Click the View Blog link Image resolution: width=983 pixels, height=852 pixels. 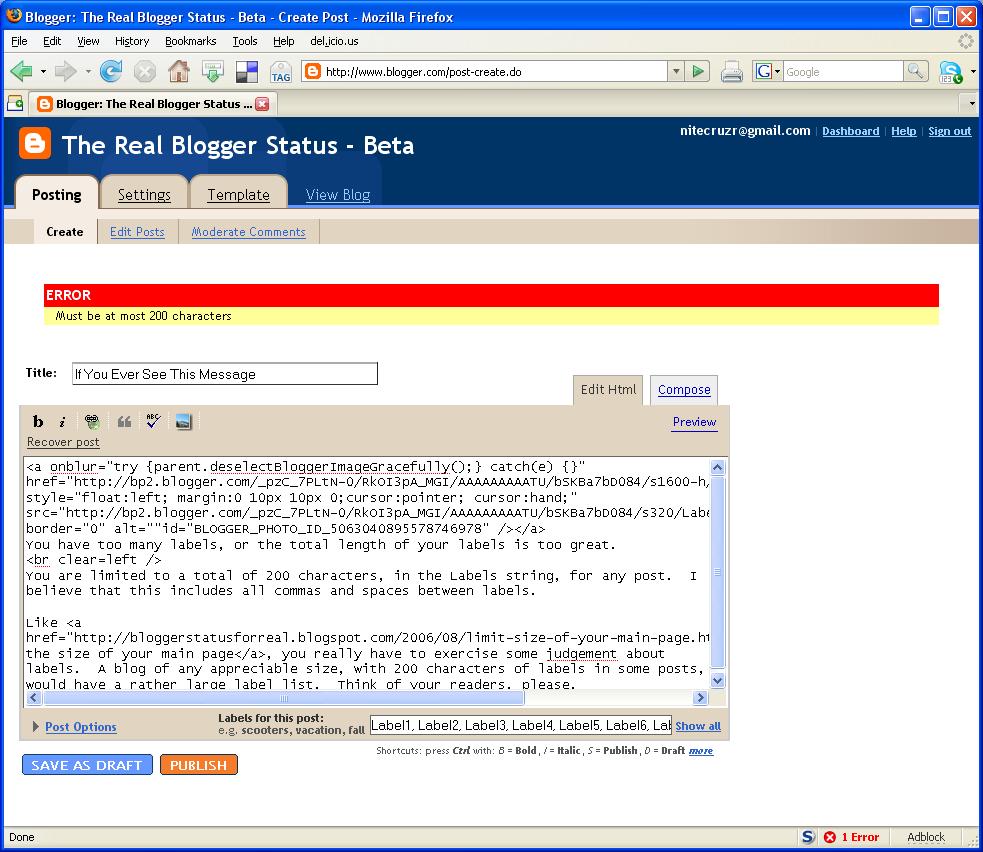point(338,194)
